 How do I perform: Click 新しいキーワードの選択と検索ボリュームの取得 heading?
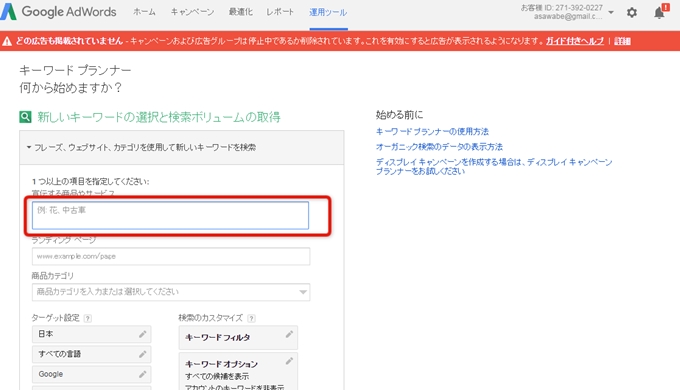click(x=159, y=117)
